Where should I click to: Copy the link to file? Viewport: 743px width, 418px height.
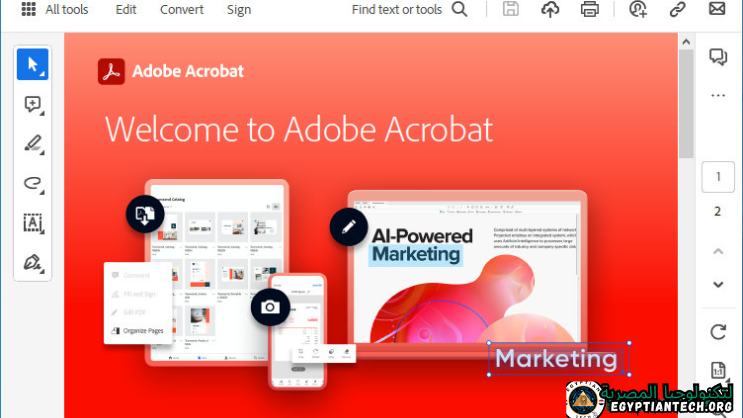point(677,10)
